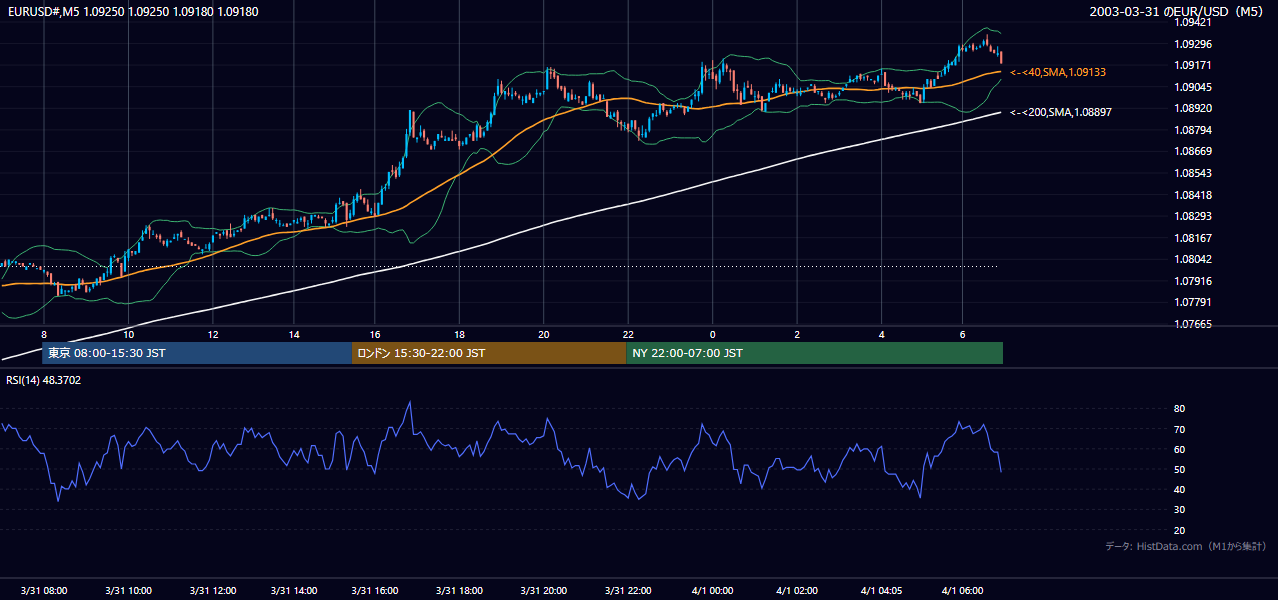
Task: Click hour label 2 under the price chart
Action: click(797, 334)
